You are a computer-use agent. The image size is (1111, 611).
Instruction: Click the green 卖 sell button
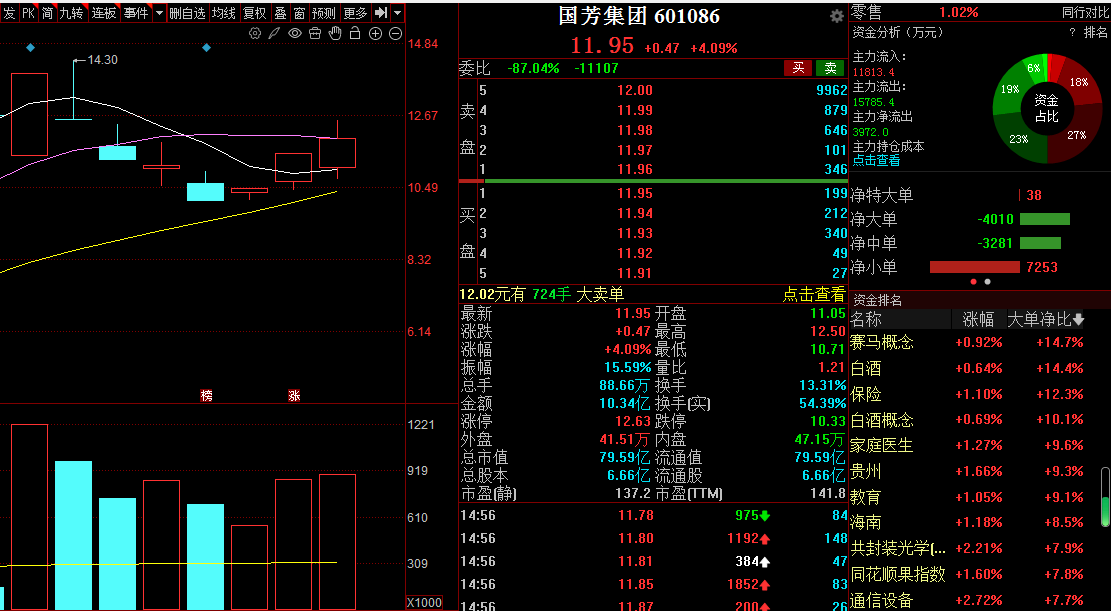830,68
